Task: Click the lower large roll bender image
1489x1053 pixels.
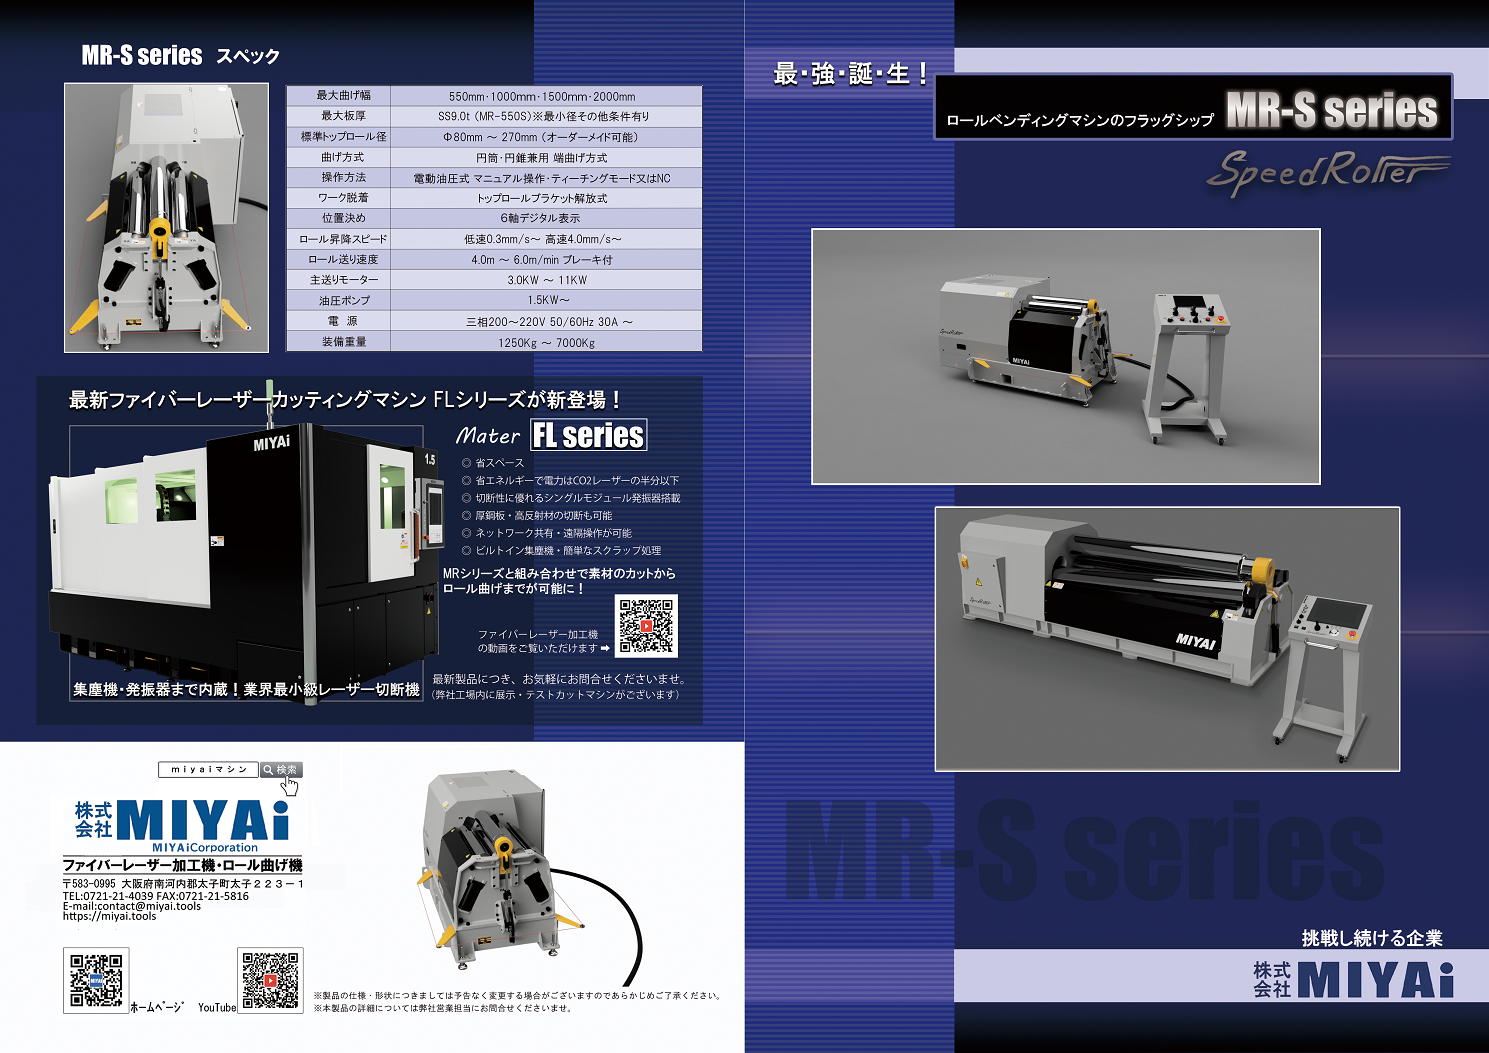Action: pos(1167,639)
